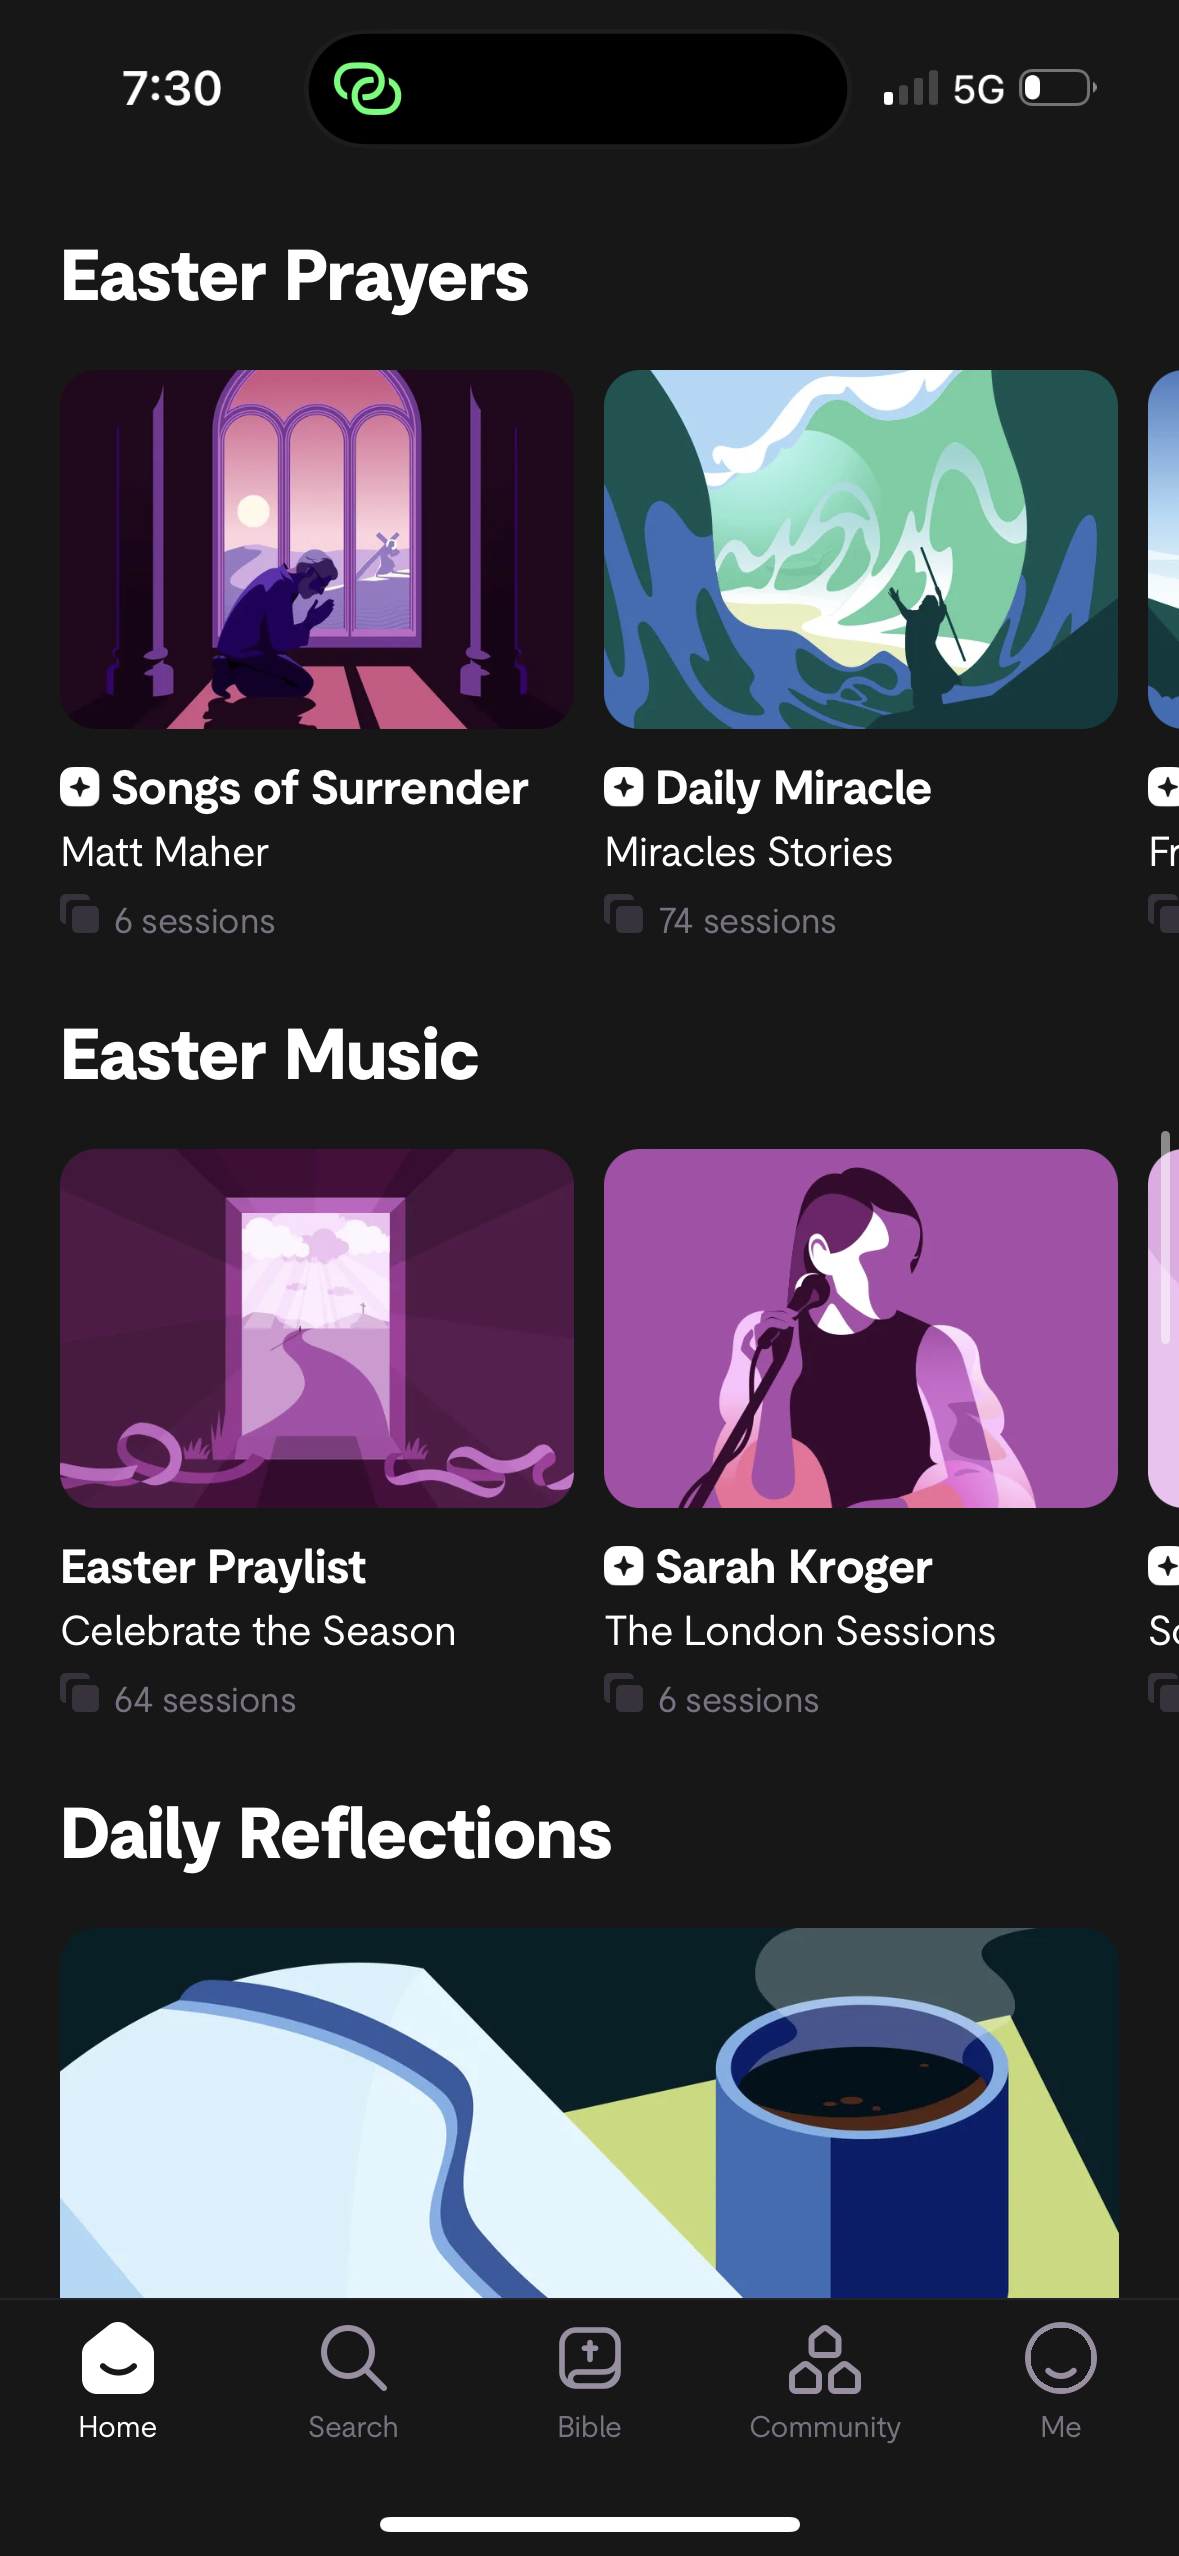Viewport: 1179px width, 2556px height.
Task: Open the Me smiley profile icon
Action: pyautogui.click(x=1060, y=2360)
